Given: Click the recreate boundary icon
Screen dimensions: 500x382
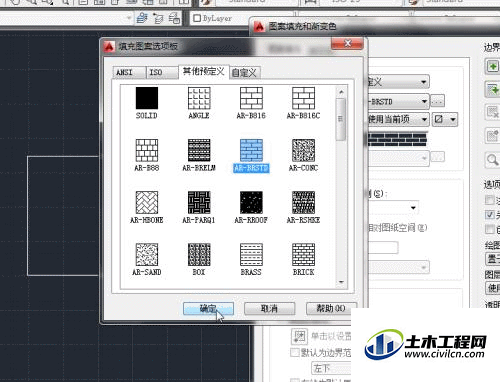Looking at the screenshot, I should tap(492, 136).
